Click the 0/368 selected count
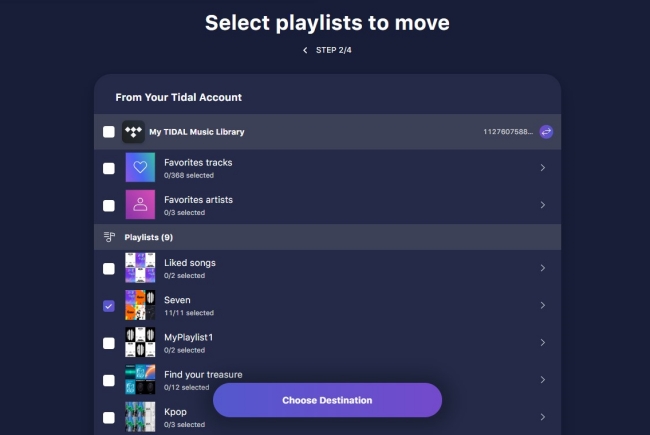 tap(189, 175)
